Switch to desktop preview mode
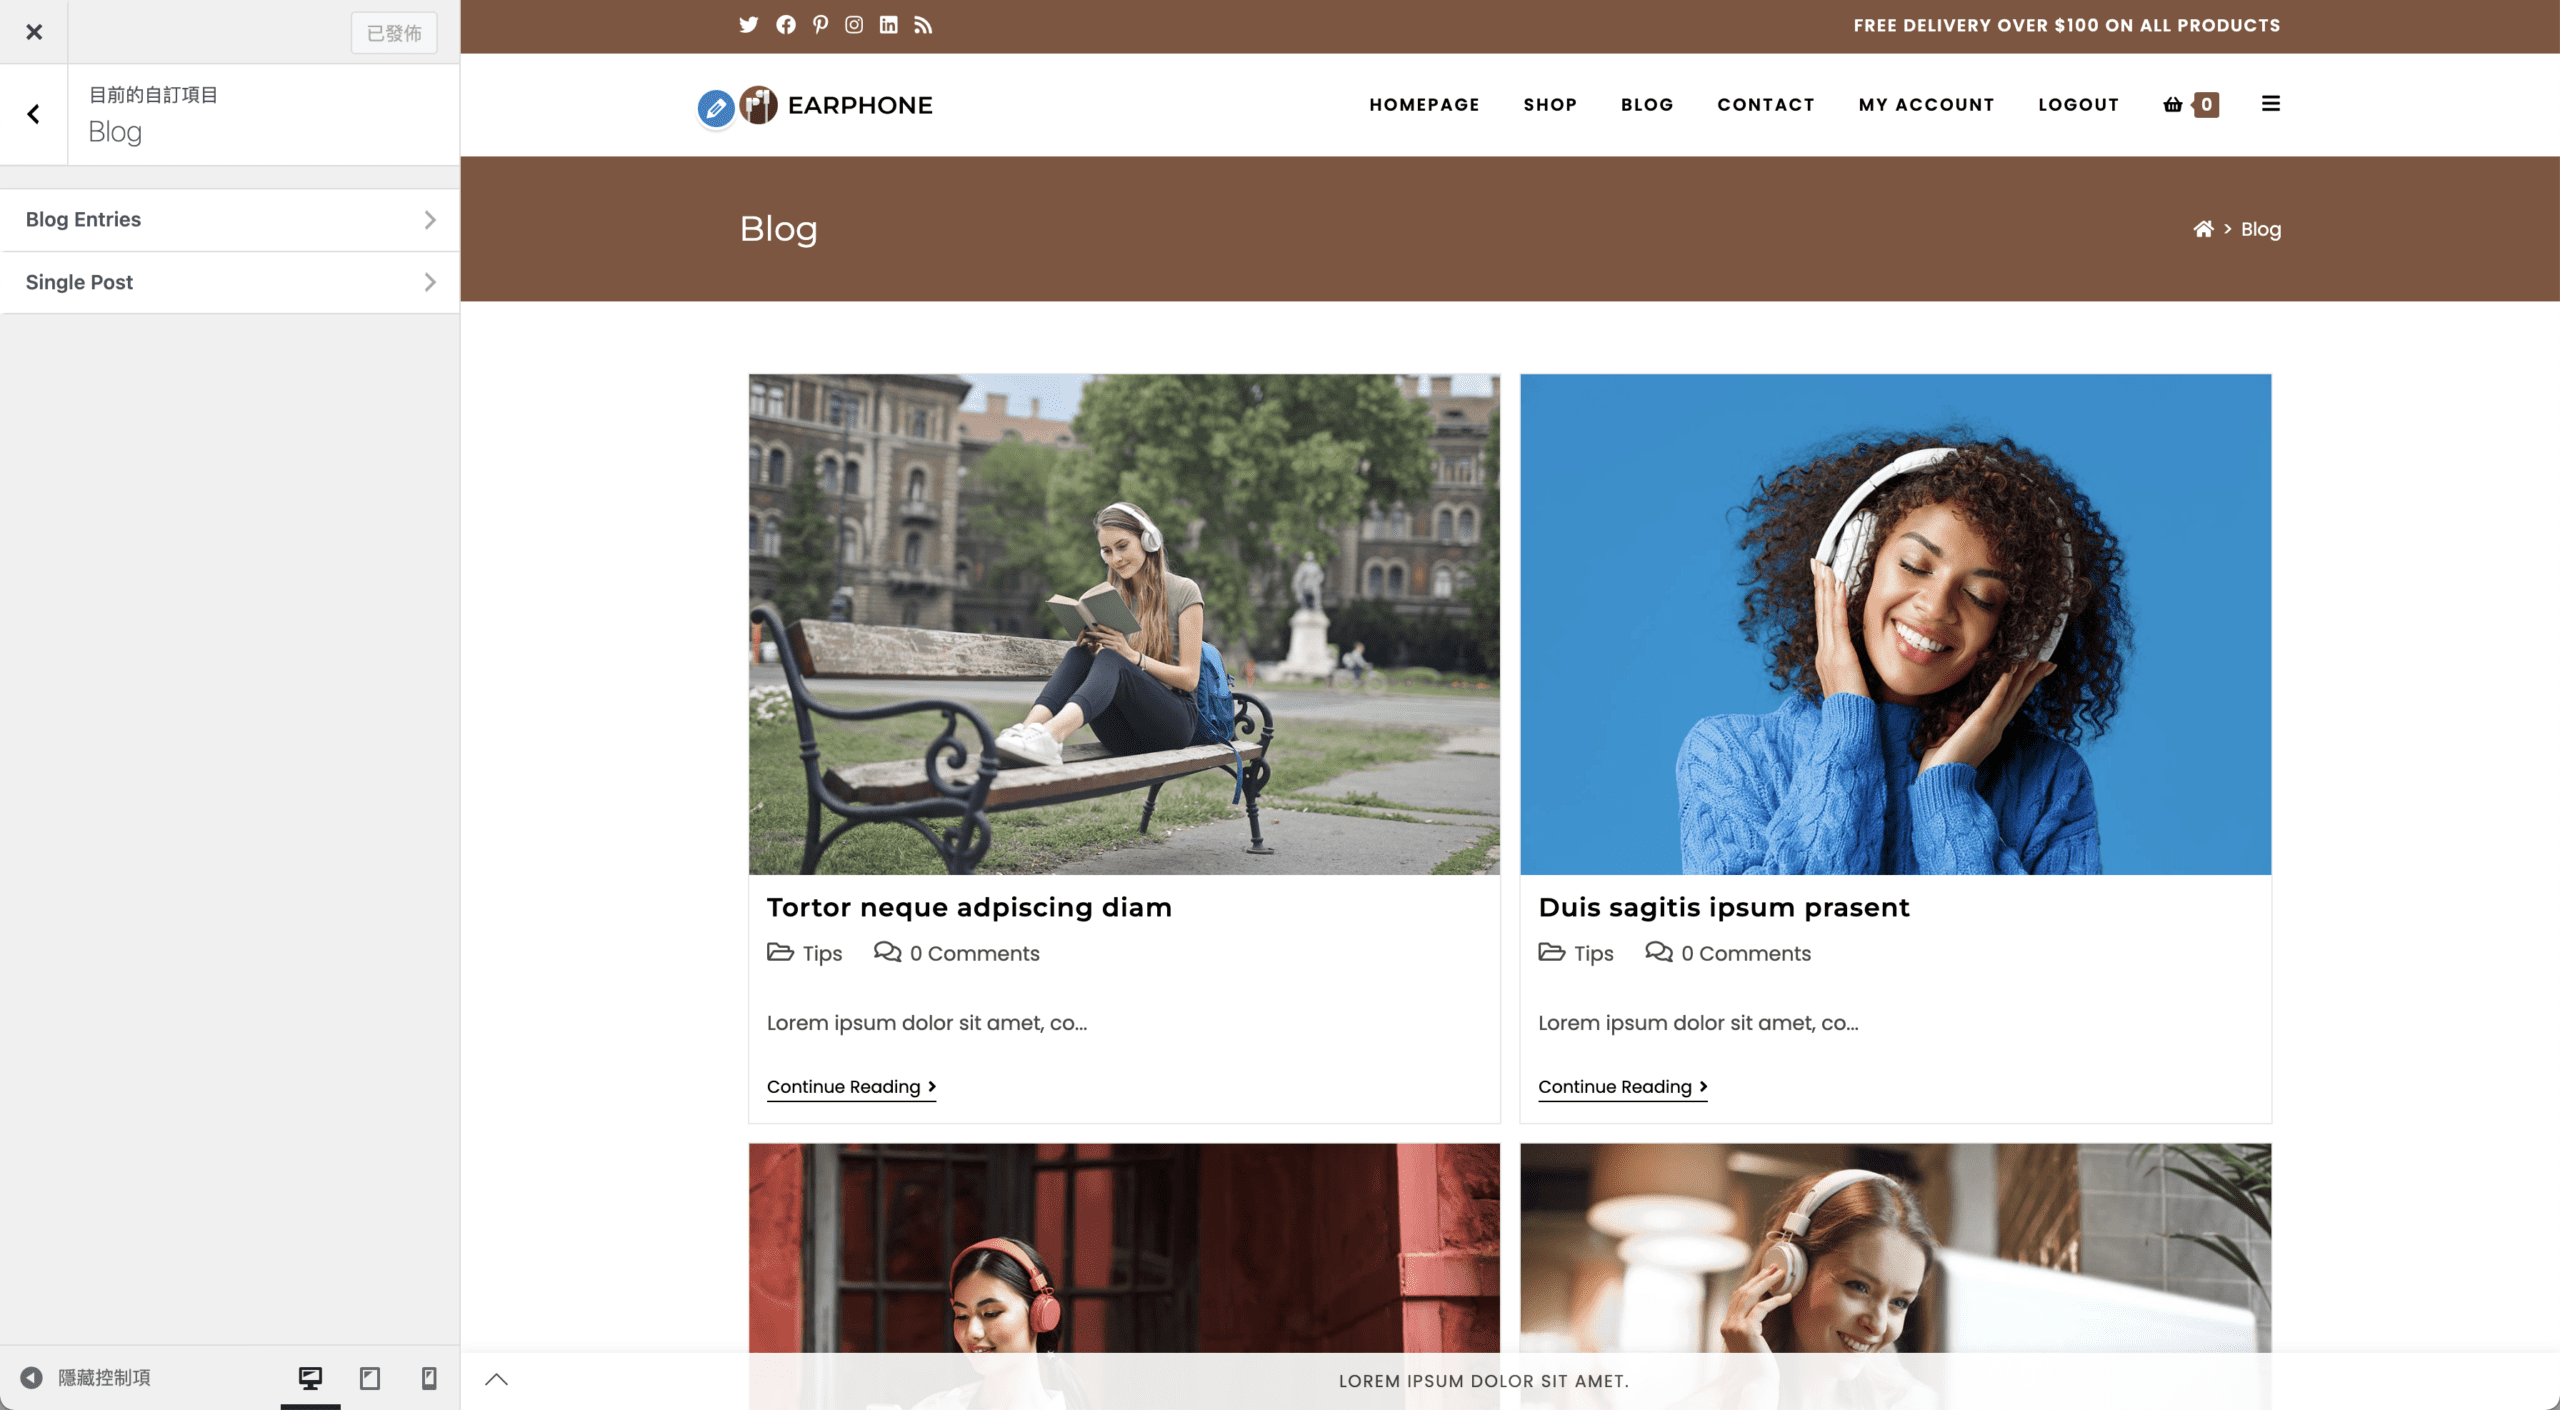2560x1410 pixels. point(311,1378)
